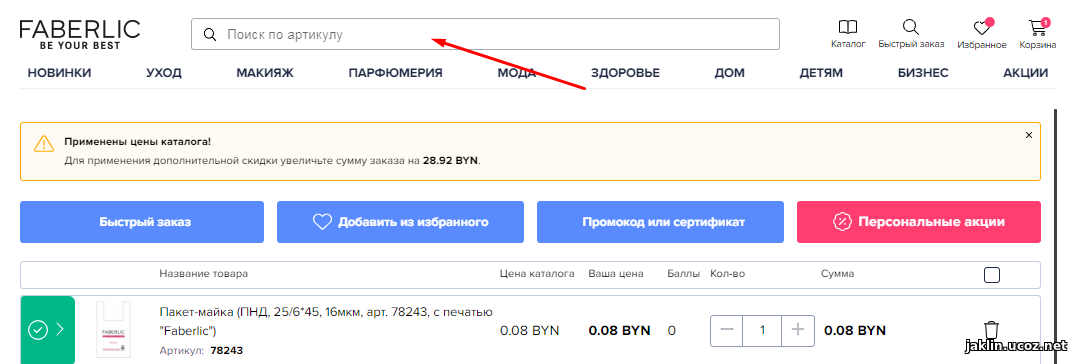Open the Пакет-майка product title link
Viewport: 1078px width, 364px height.
point(326,321)
